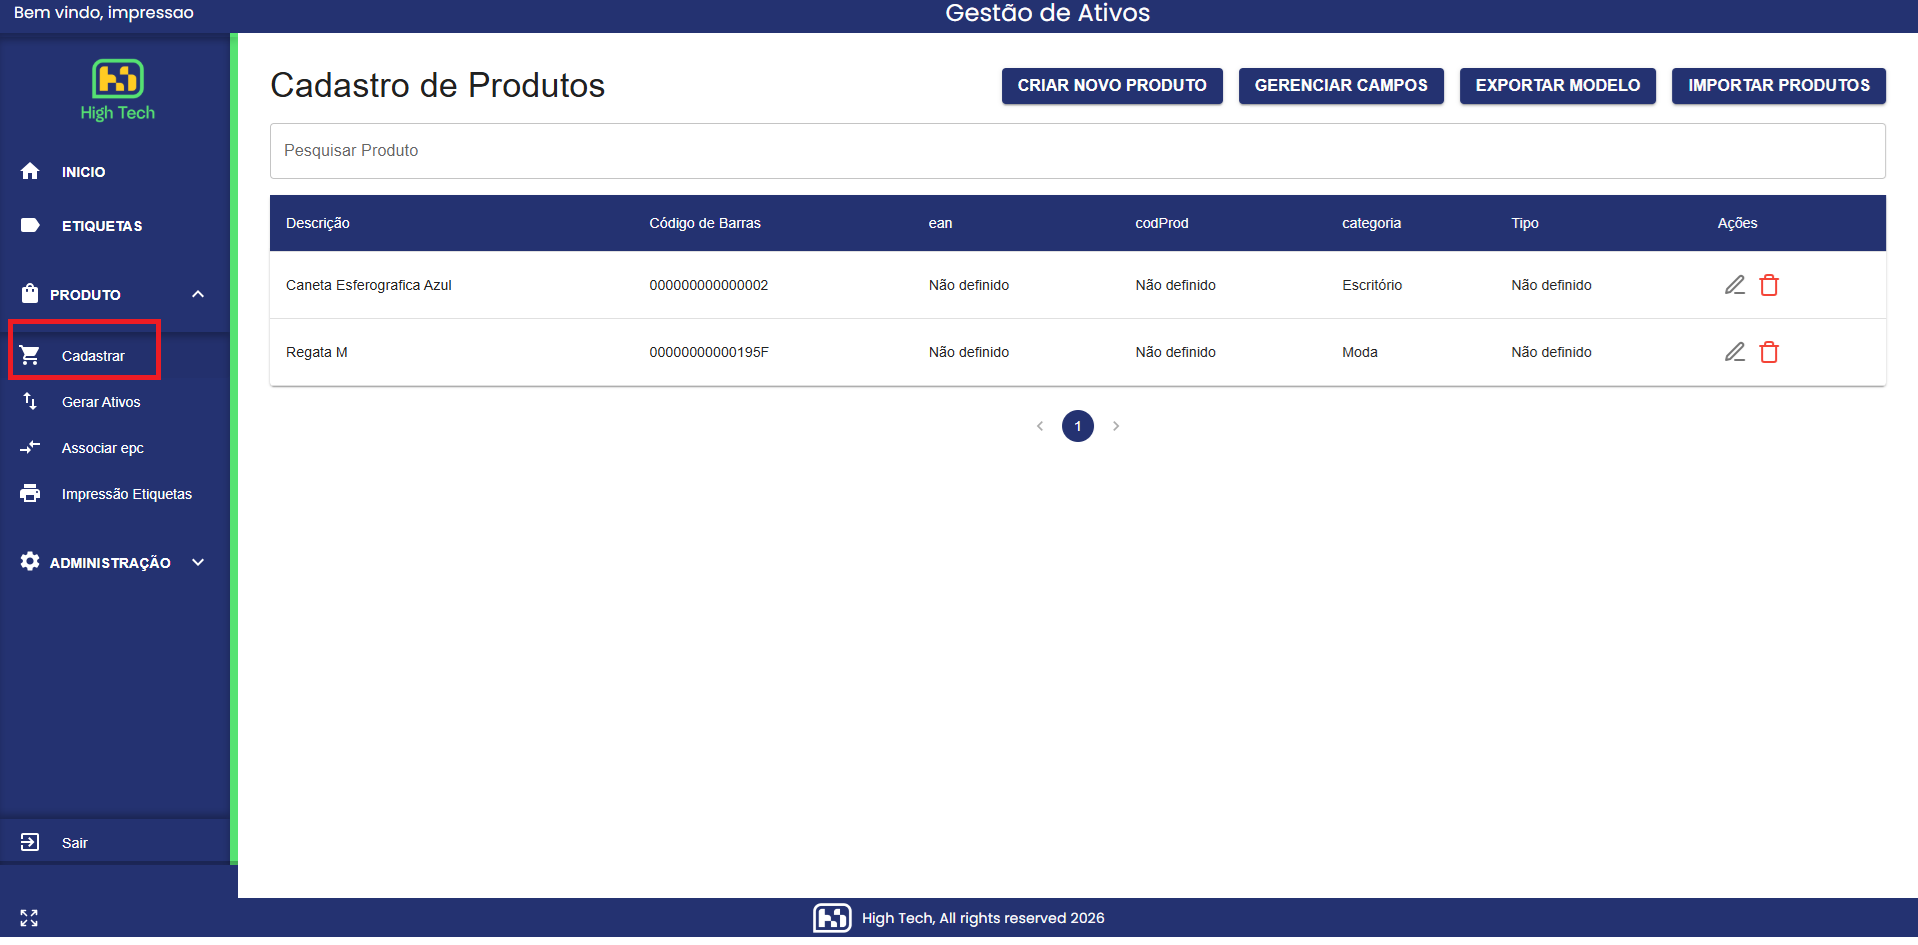Click the home icon beside INICIO
This screenshot has height=945, width=1918.
click(30, 171)
